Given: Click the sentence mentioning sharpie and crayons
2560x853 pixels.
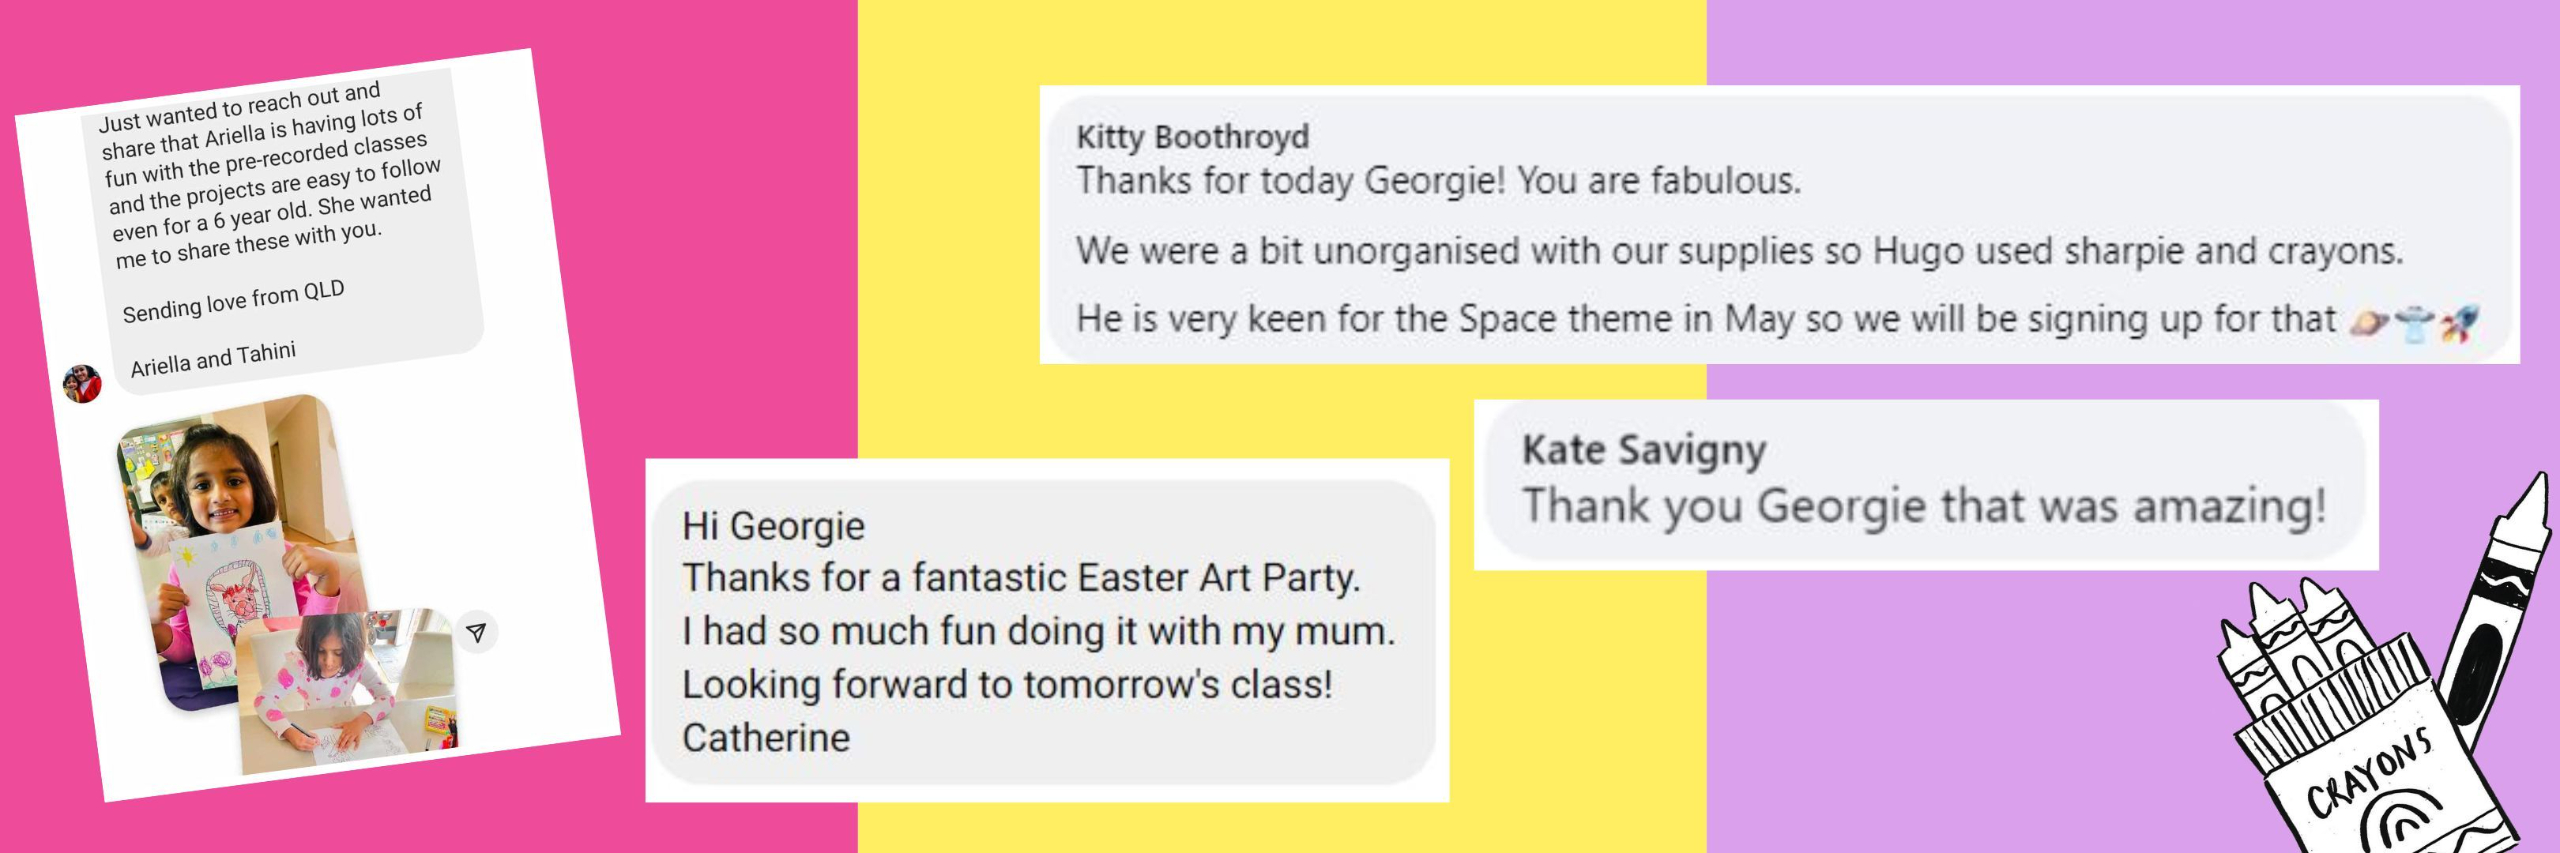Looking at the screenshot, I should (x=1740, y=251).
